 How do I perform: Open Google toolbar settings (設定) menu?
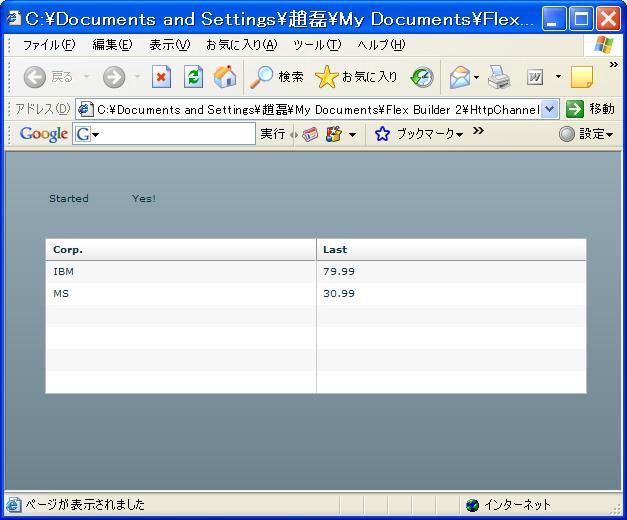coord(586,134)
